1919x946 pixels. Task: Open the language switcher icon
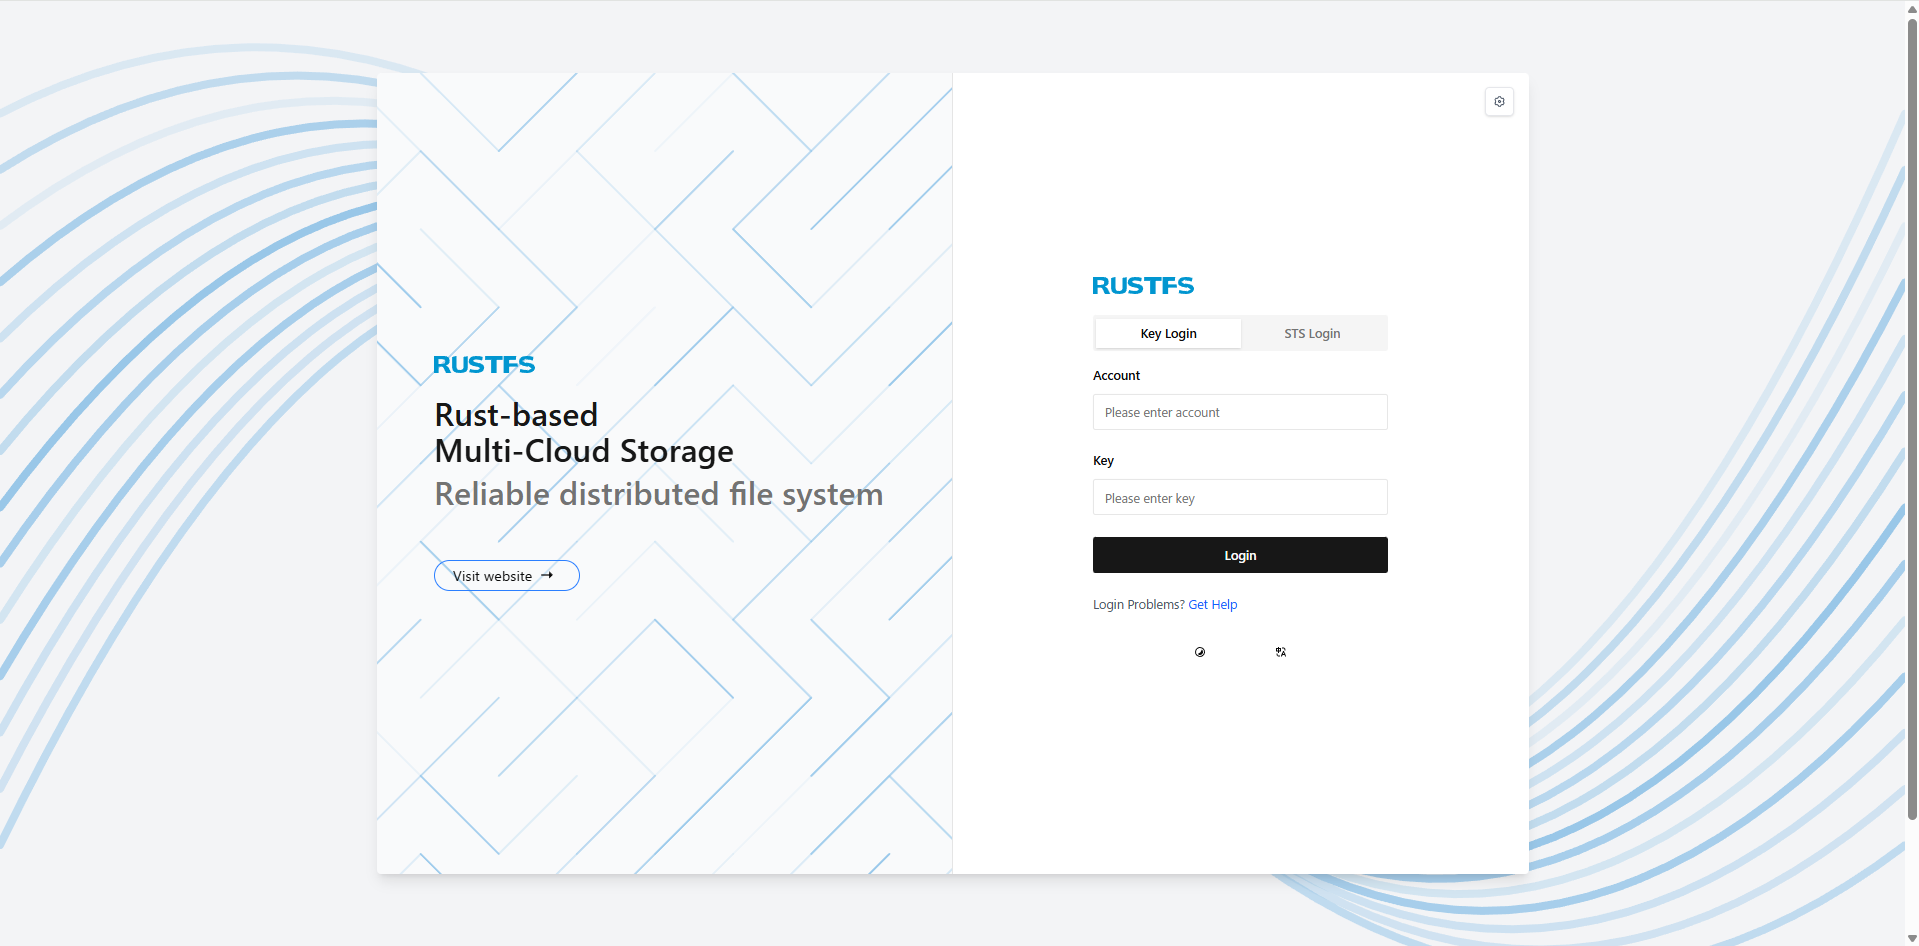pyautogui.click(x=1281, y=652)
